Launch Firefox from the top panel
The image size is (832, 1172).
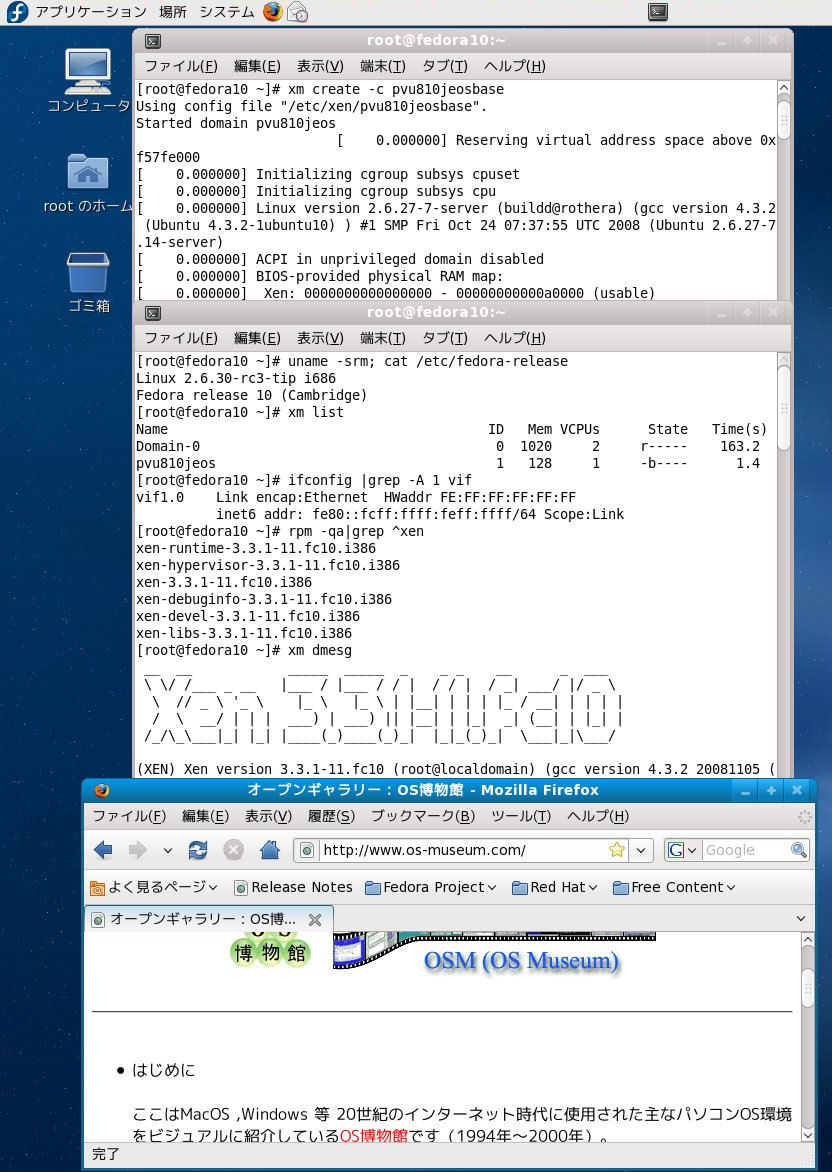point(273,11)
